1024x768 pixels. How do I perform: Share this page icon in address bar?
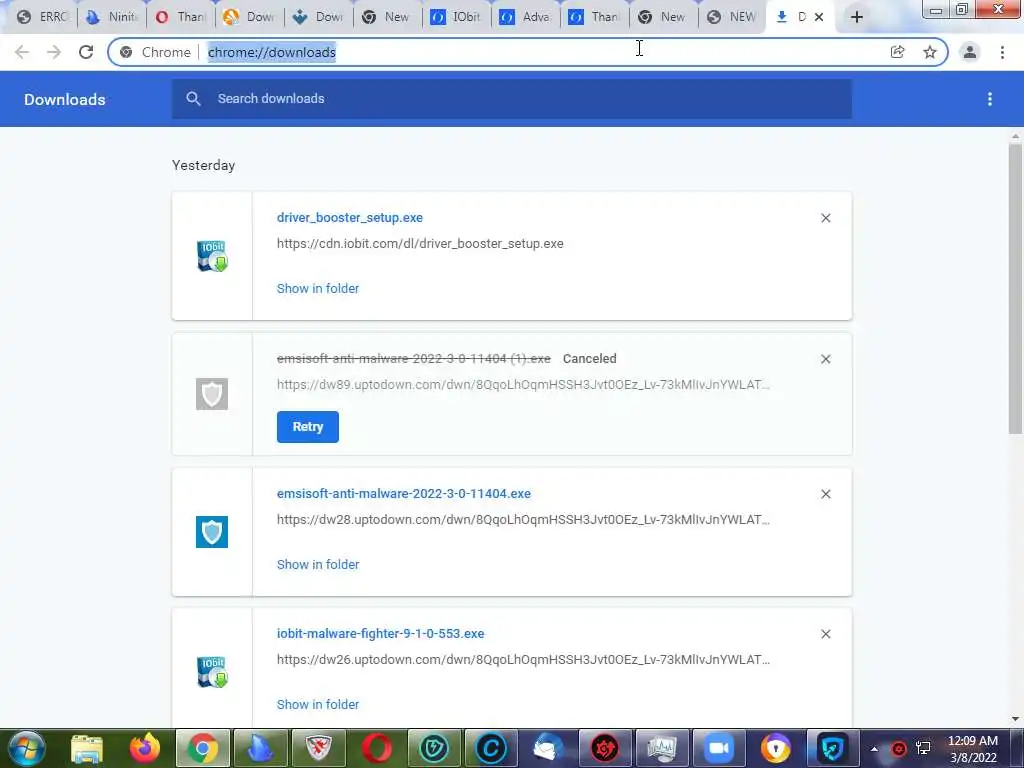pyautogui.click(x=897, y=52)
